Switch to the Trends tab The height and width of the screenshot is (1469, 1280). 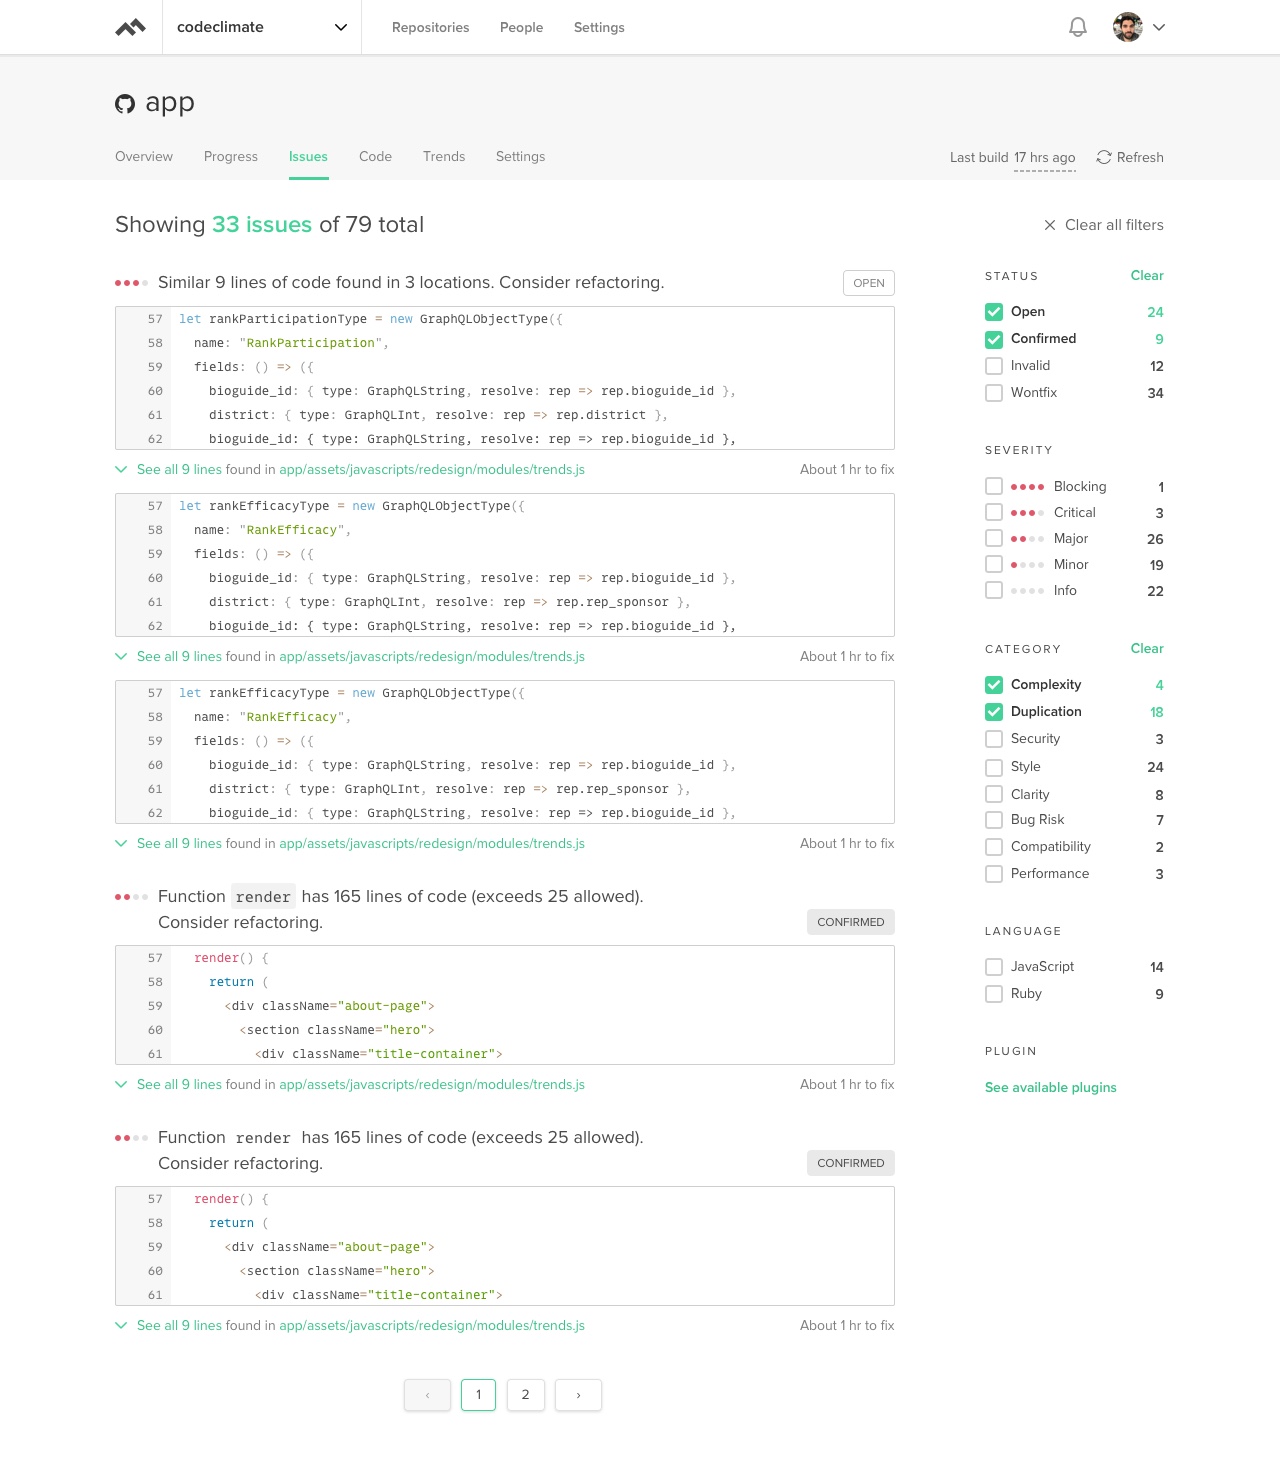tap(443, 157)
